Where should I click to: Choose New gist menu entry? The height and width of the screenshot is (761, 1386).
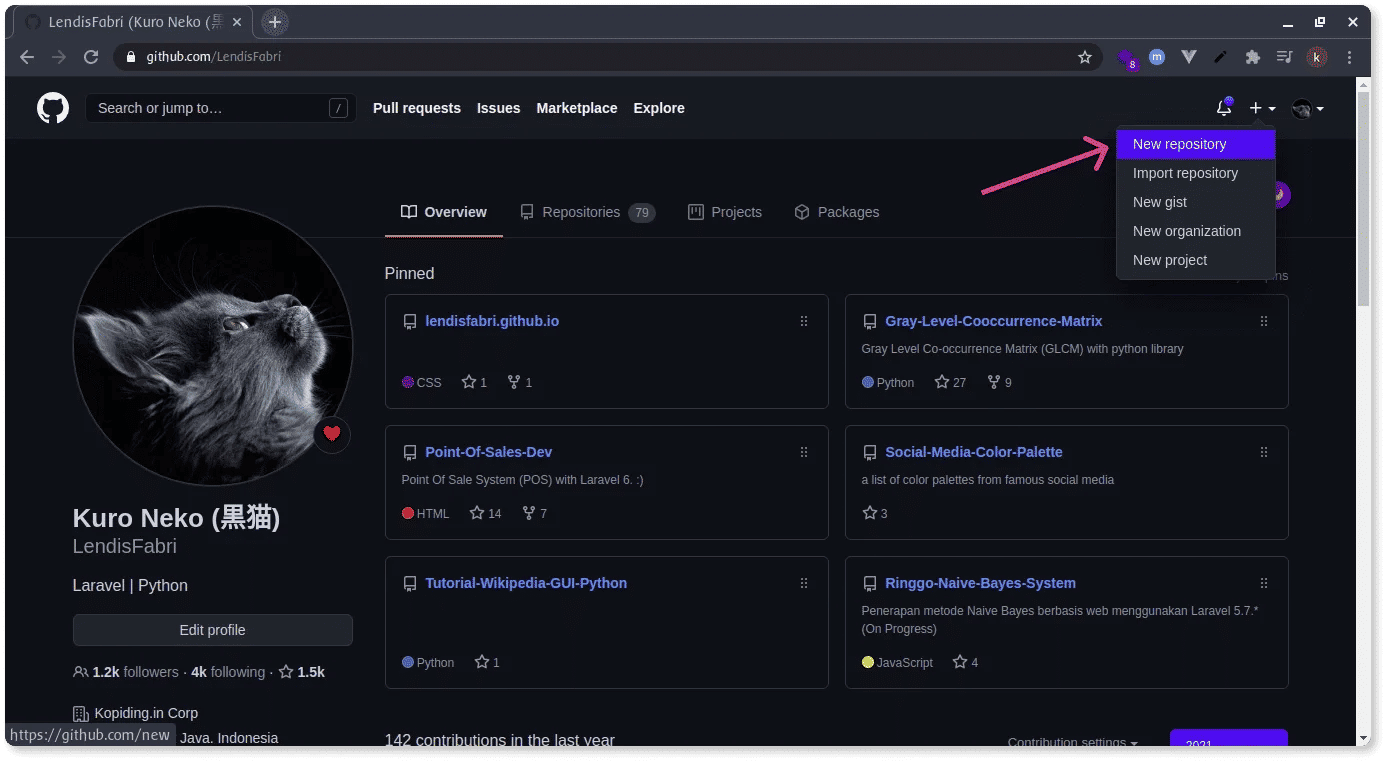click(1196, 202)
